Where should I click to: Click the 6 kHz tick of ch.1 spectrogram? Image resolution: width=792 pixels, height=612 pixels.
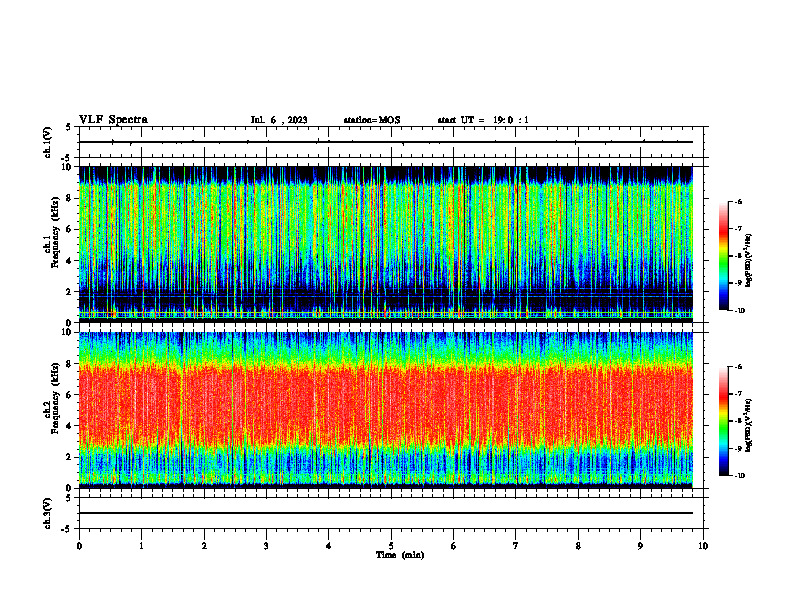pyautogui.click(x=70, y=229)
